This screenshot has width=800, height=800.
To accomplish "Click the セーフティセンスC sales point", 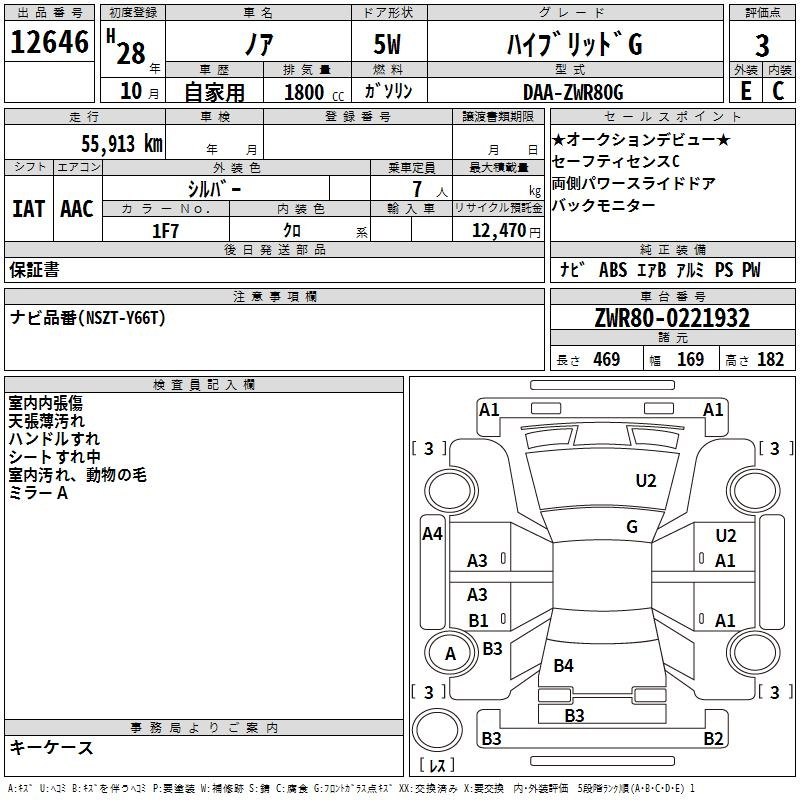I will (616, 161).
